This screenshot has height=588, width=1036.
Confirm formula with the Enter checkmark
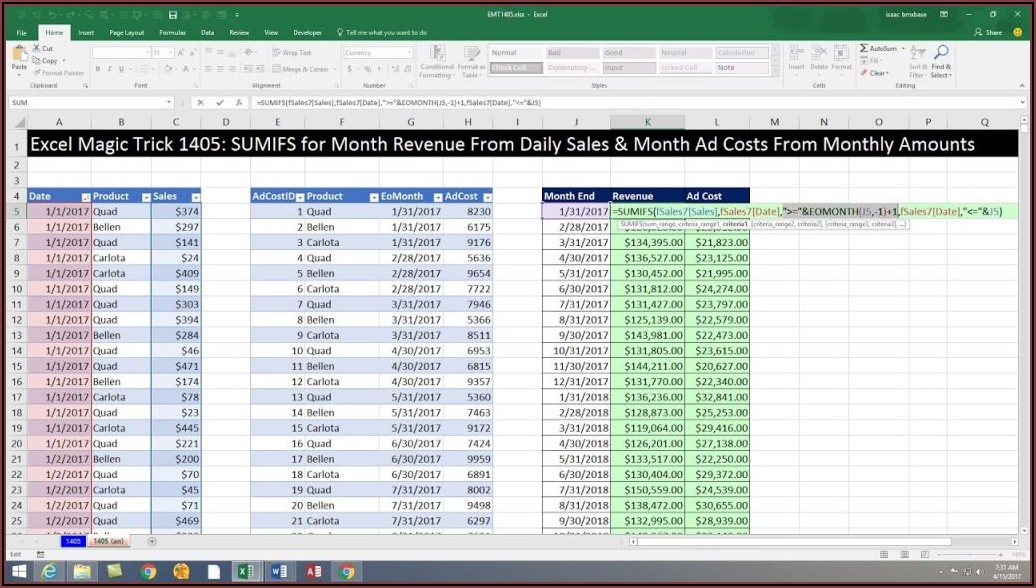pyautogui.click(x=219, y=103)
